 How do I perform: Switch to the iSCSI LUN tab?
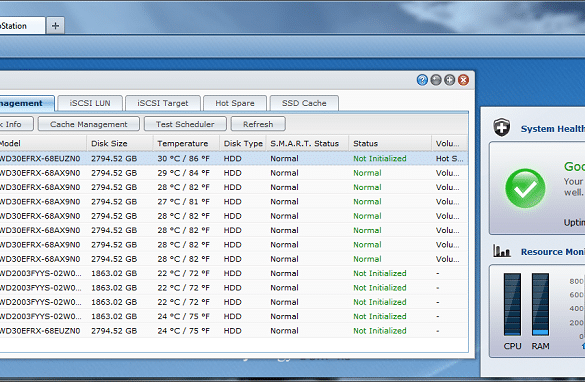tap(90, 103)
